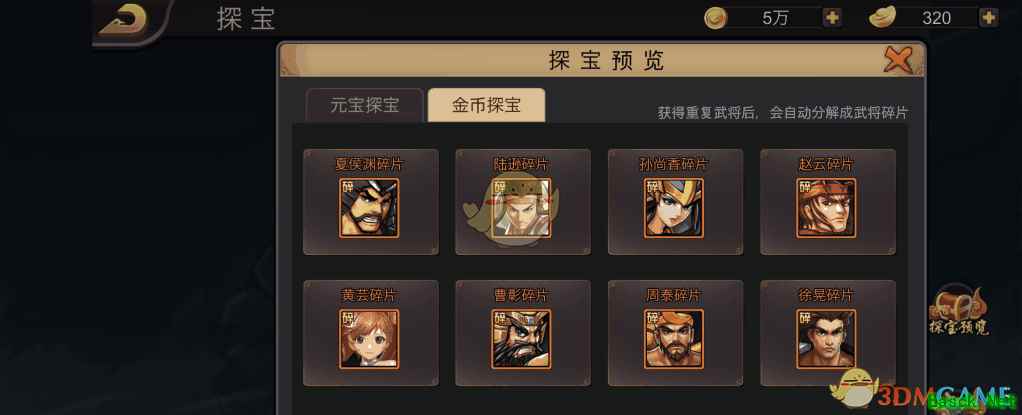The image size is (1022, 415).
Task: Select the 夏侯渊 fragment portrait
Action: [369, 208]
